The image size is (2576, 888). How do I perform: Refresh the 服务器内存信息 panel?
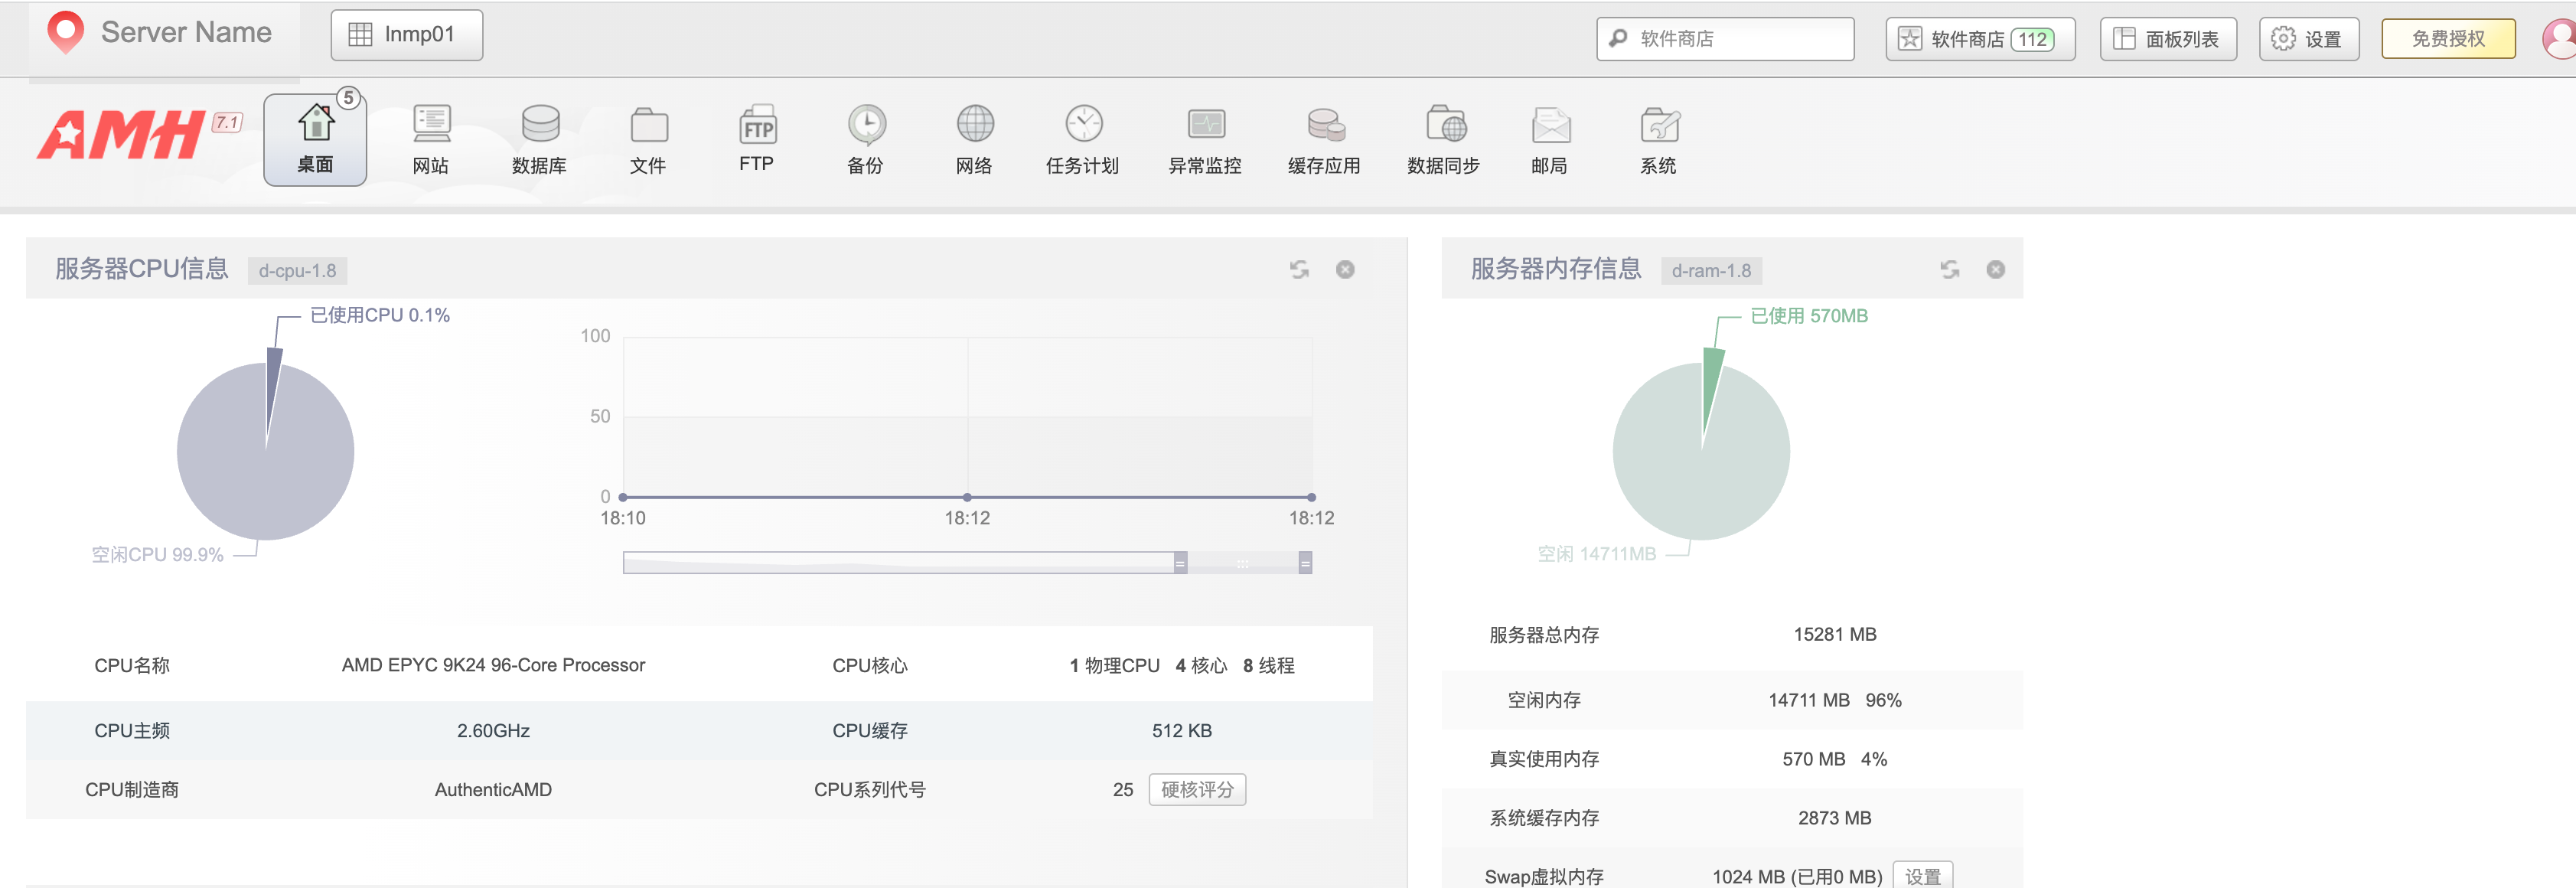click(x=1950, y=269)
